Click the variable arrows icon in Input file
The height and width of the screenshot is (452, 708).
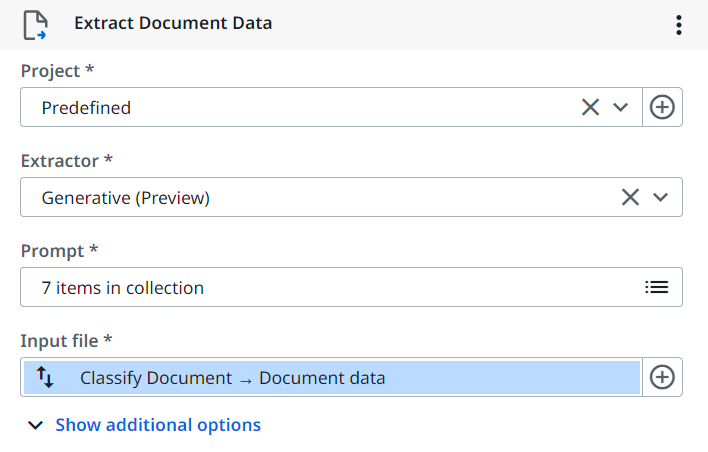tap(45, 377)
